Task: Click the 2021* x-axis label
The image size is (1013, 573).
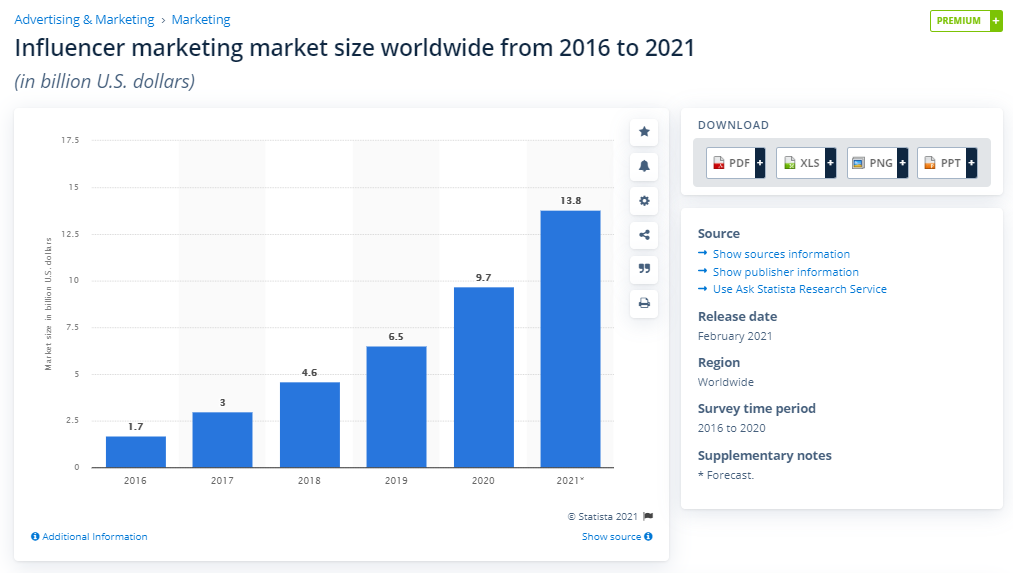Action: 570,481
